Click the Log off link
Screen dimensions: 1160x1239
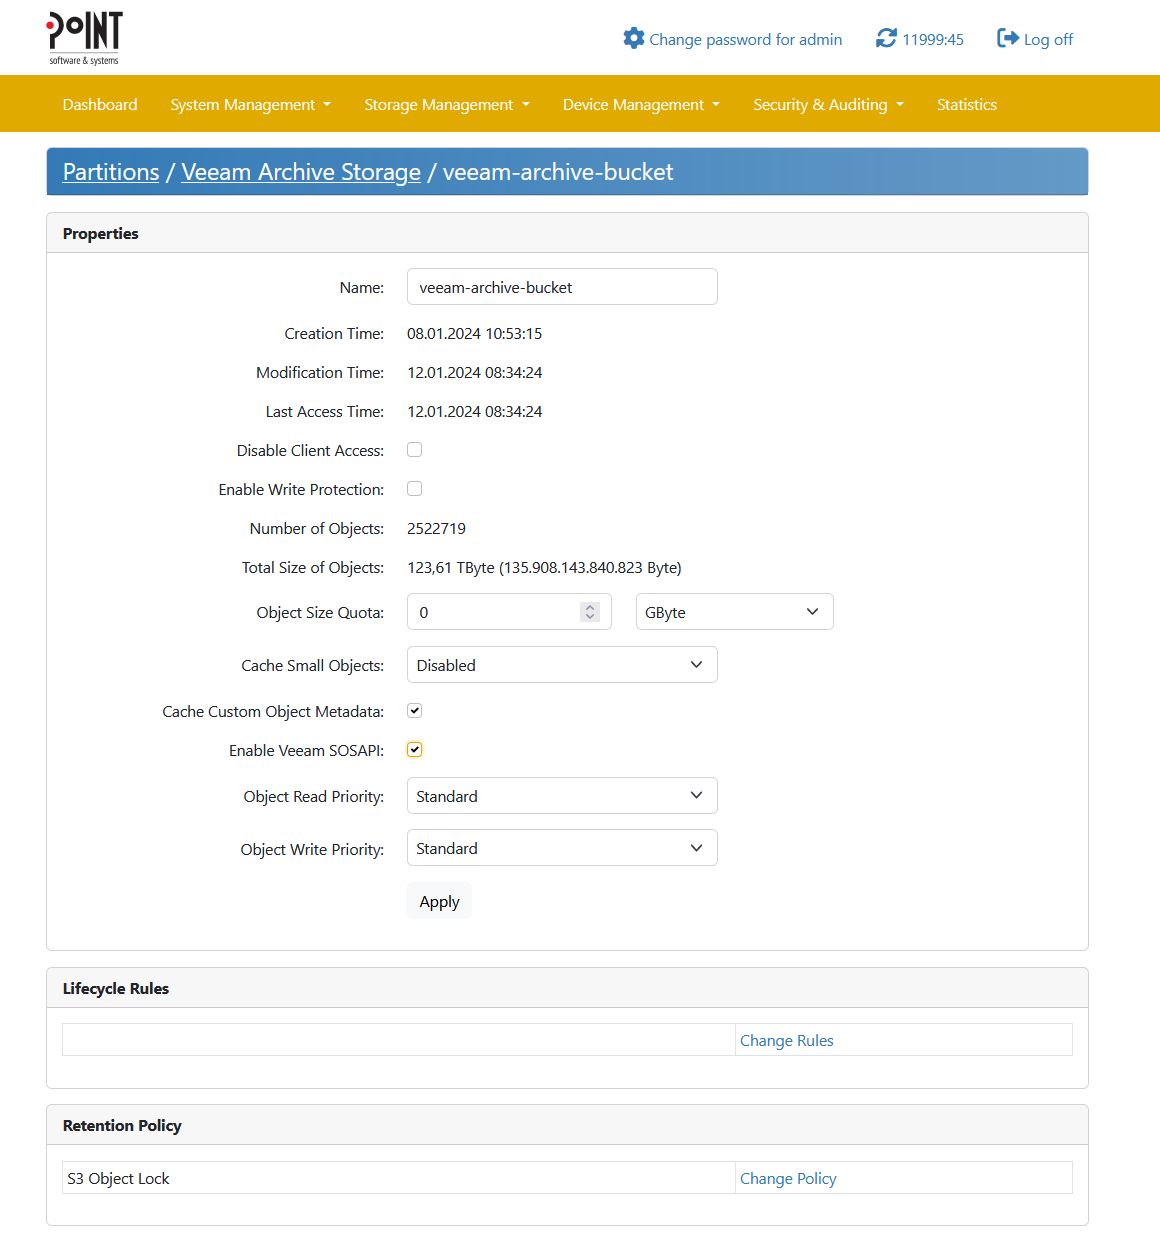coord(1048,39)
